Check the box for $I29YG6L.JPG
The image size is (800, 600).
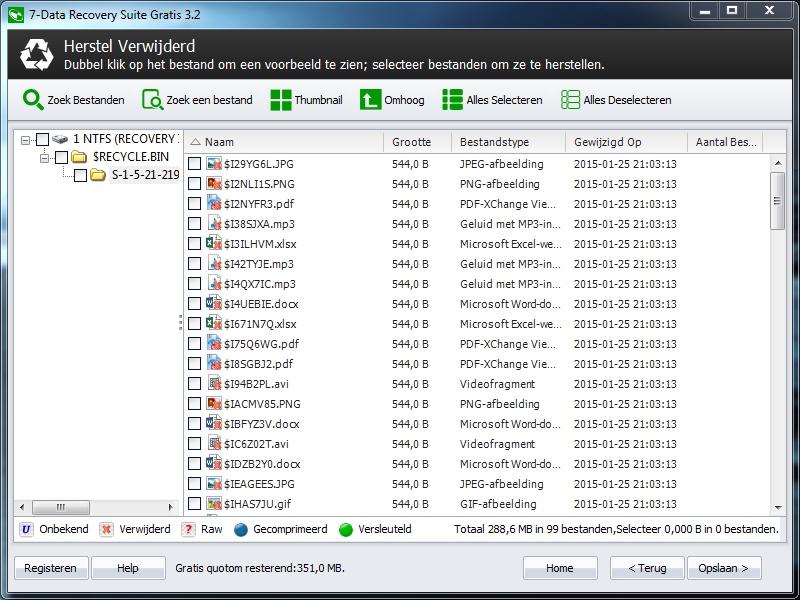(194, 164)
